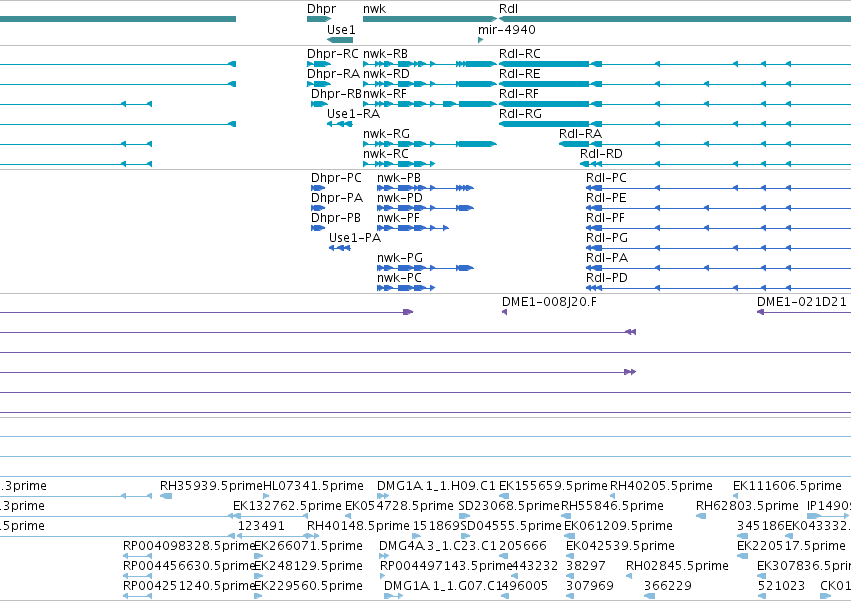Select the nwk-RB transcript
Viewport: 851px width, 601px height.
[x=430, y=64]
